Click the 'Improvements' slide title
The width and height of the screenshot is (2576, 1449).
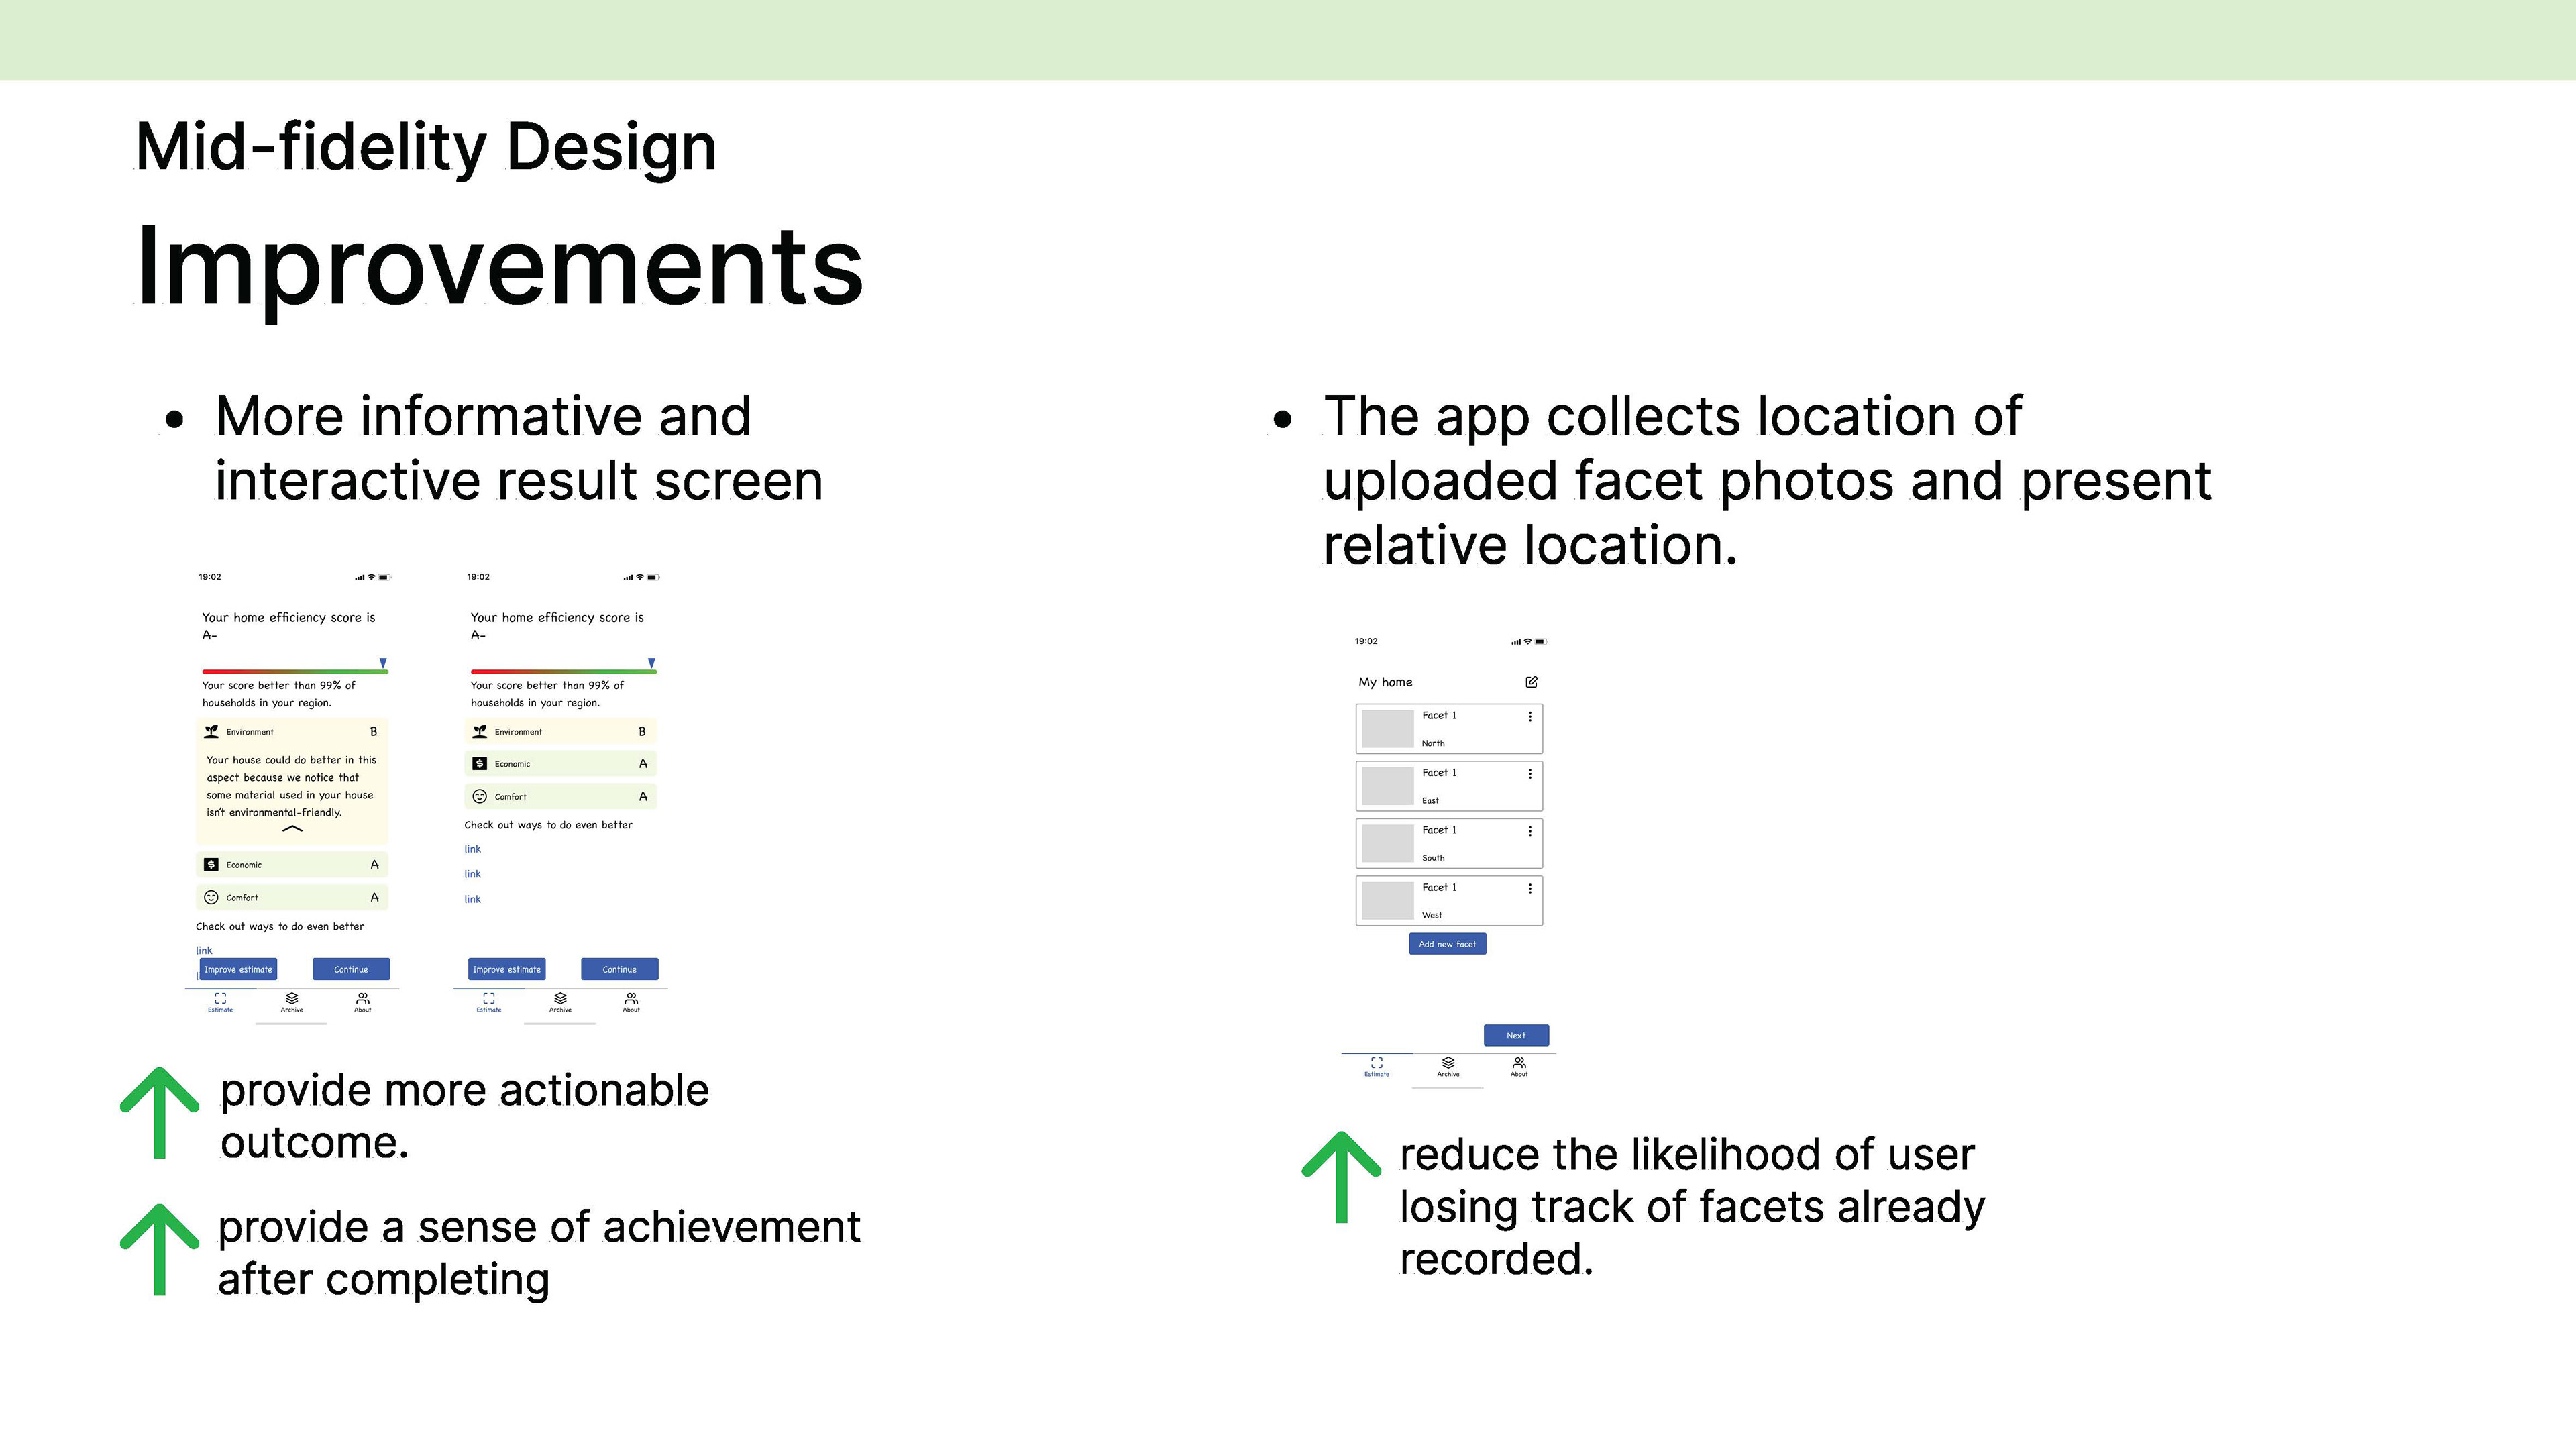tap(499, 268)
